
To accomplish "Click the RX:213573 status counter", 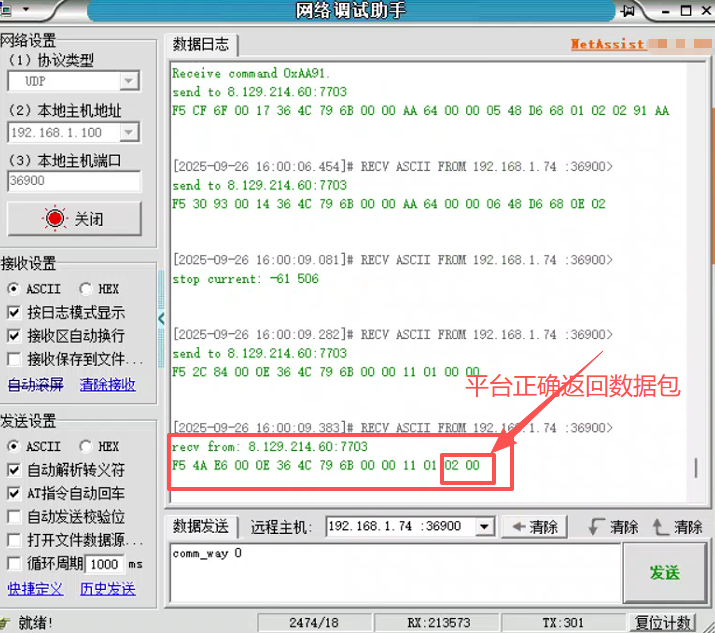I will [439, 623].
